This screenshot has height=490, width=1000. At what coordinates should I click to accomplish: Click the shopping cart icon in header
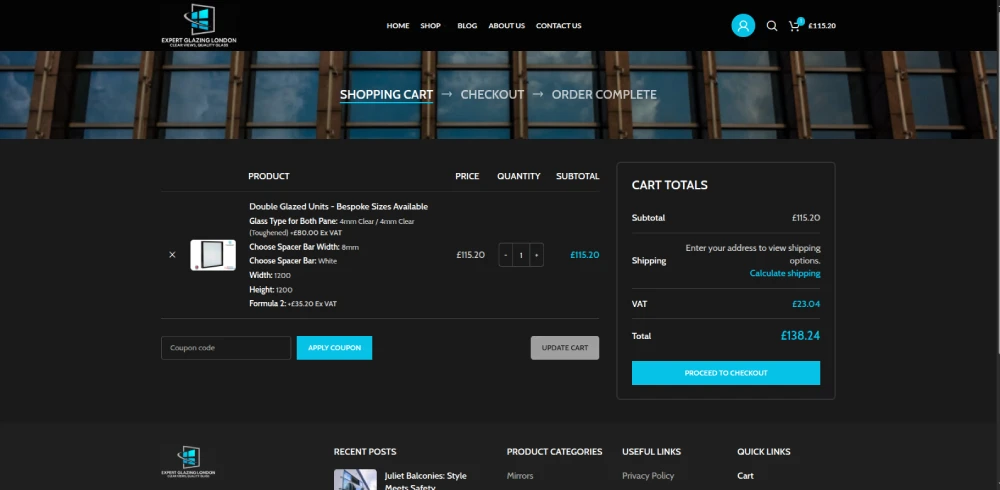point(795,26)
